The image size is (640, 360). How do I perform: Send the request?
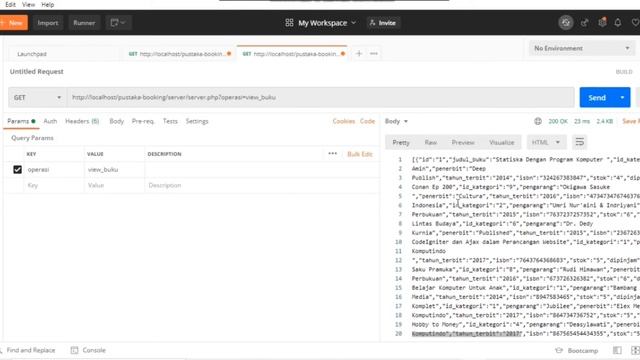click(x=597, y=98)
